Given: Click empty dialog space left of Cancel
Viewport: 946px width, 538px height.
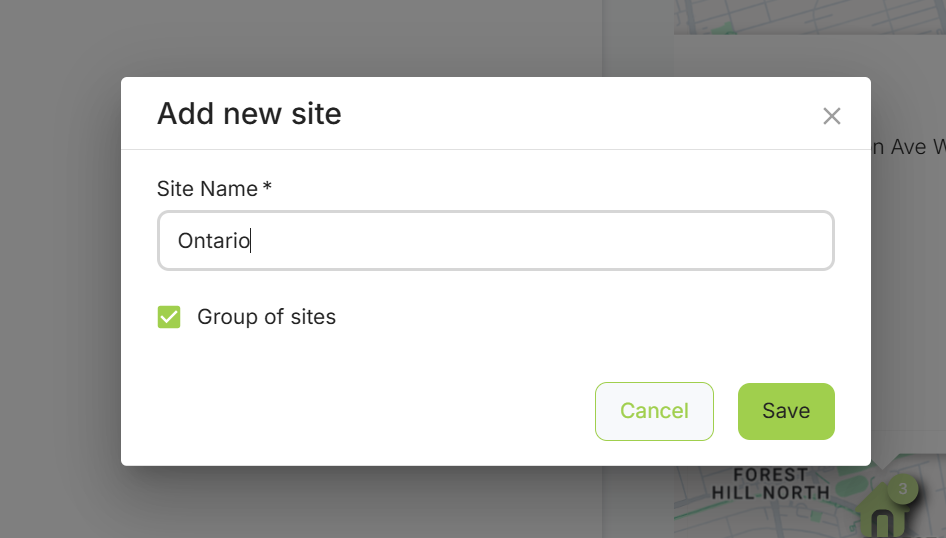Looking at the screenshot, I should pos(380,411).
